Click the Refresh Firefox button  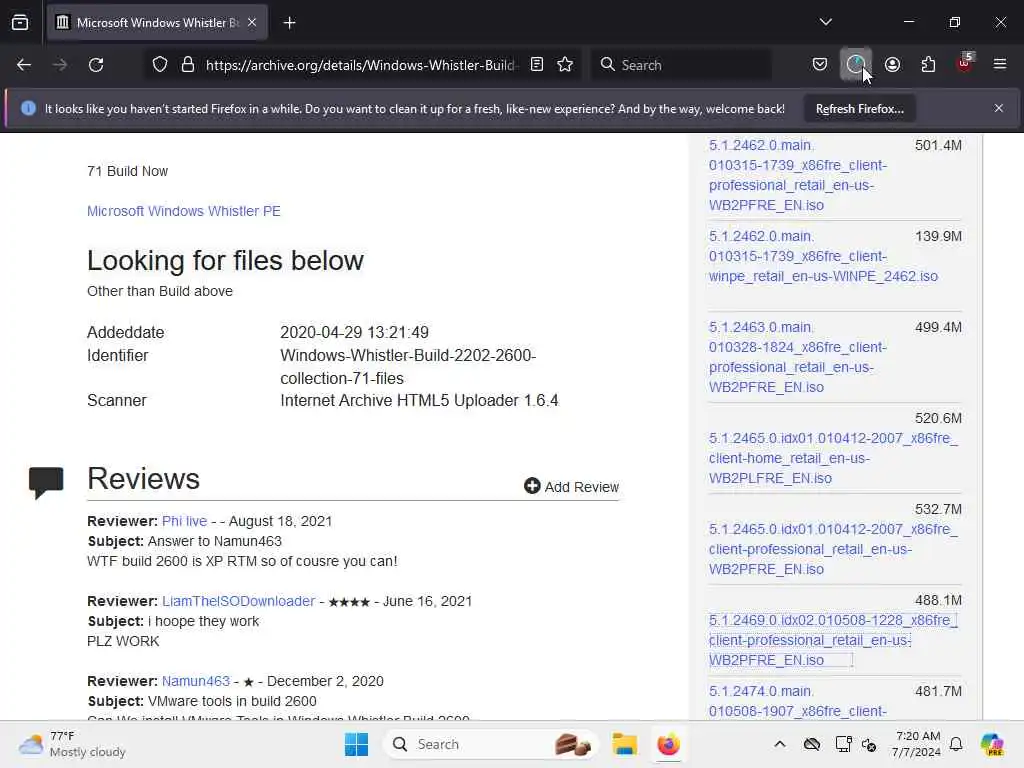pos(859,109)
